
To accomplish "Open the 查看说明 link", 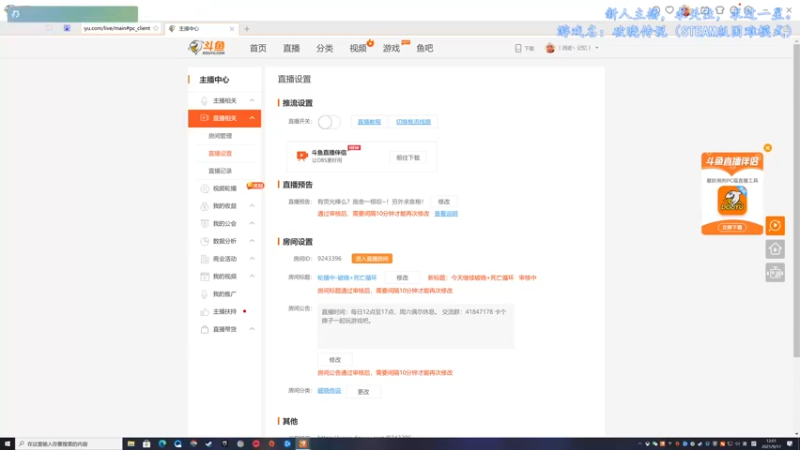I will click(446, 214).
